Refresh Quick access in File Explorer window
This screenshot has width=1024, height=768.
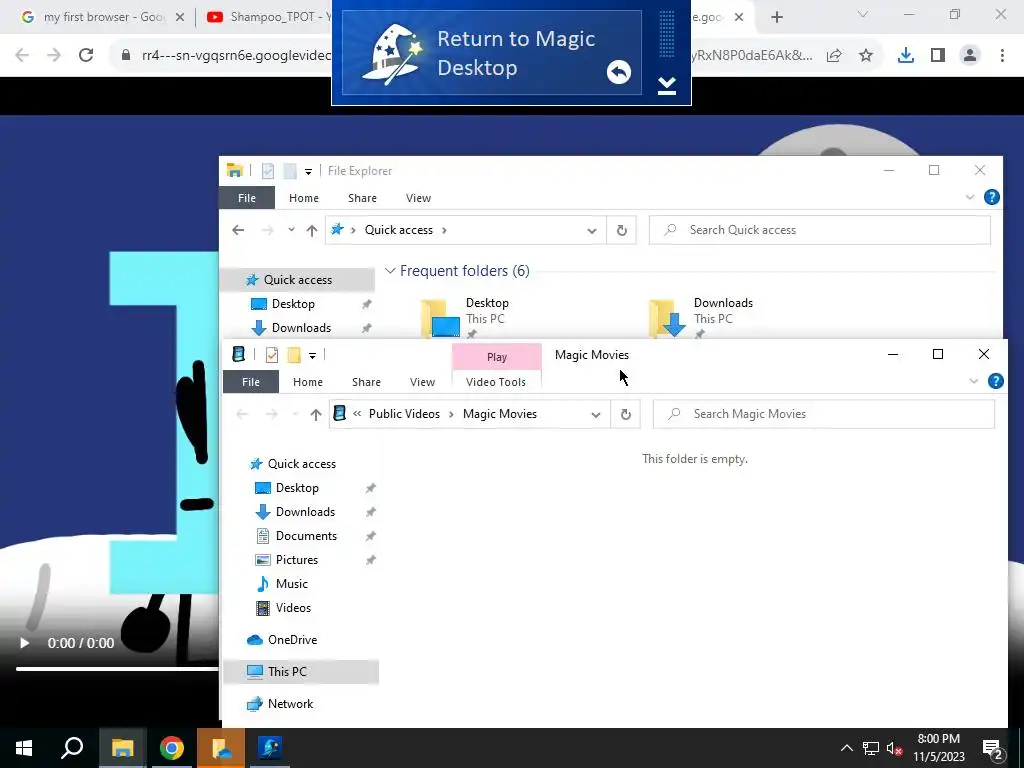coord(622,230)
